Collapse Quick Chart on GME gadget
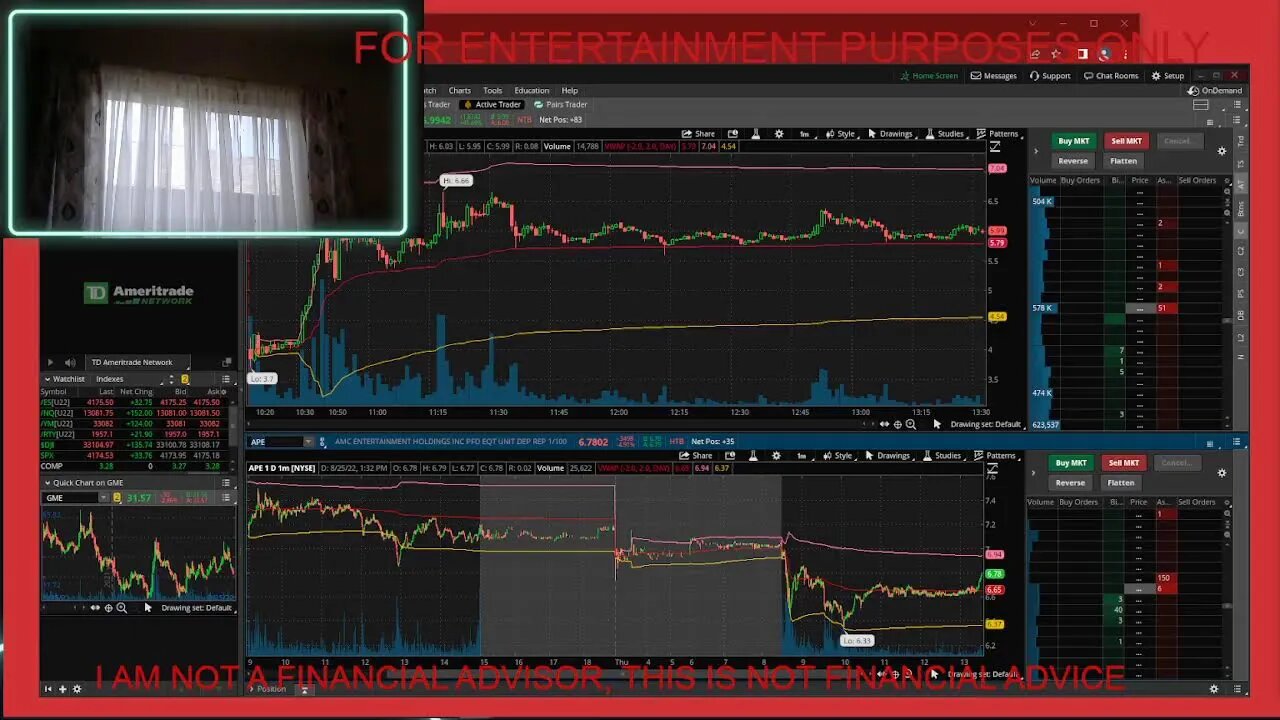The image size is (1280, 720). 47,482
